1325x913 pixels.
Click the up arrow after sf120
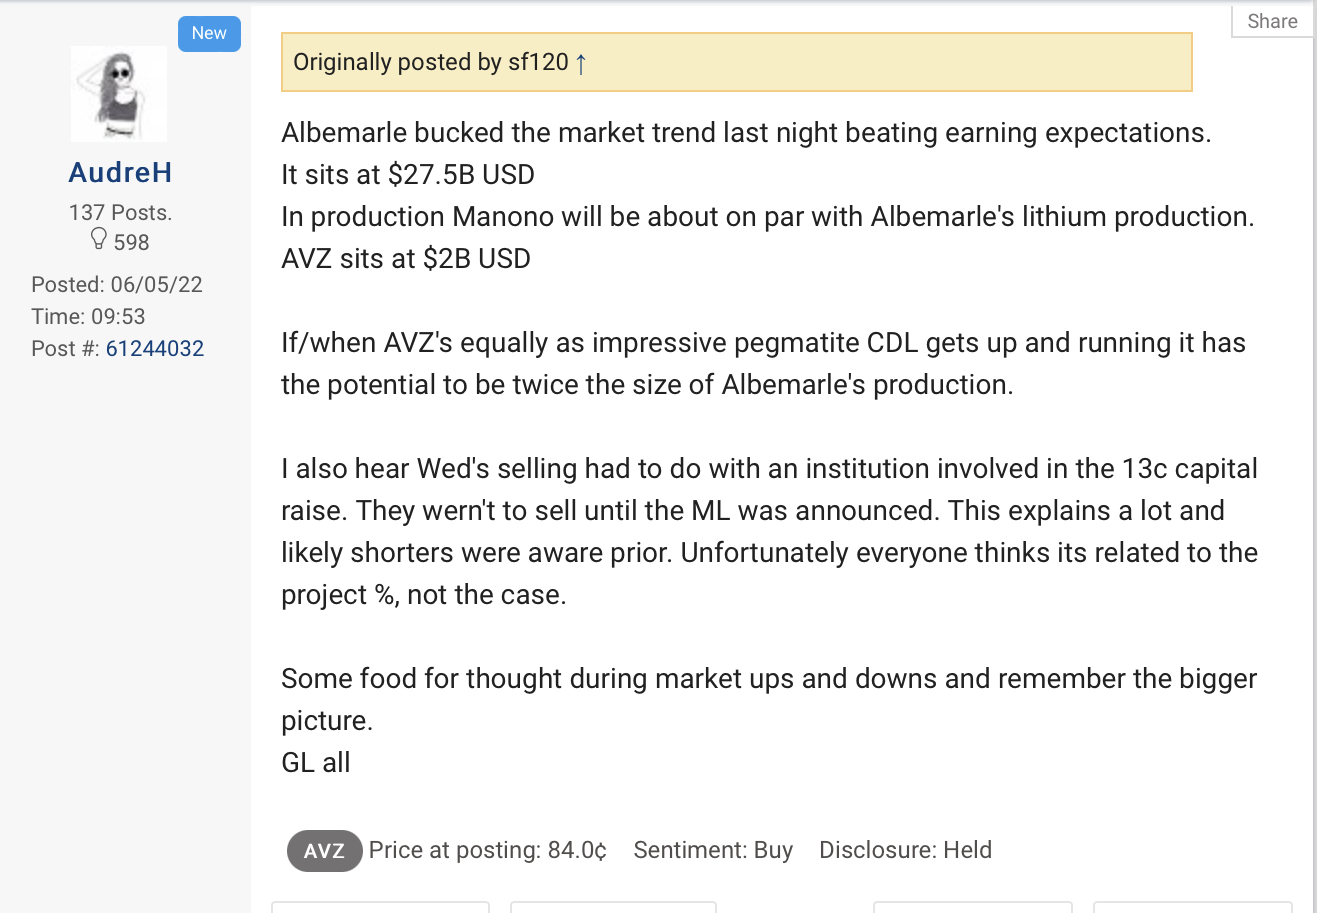tap(581, 63)
